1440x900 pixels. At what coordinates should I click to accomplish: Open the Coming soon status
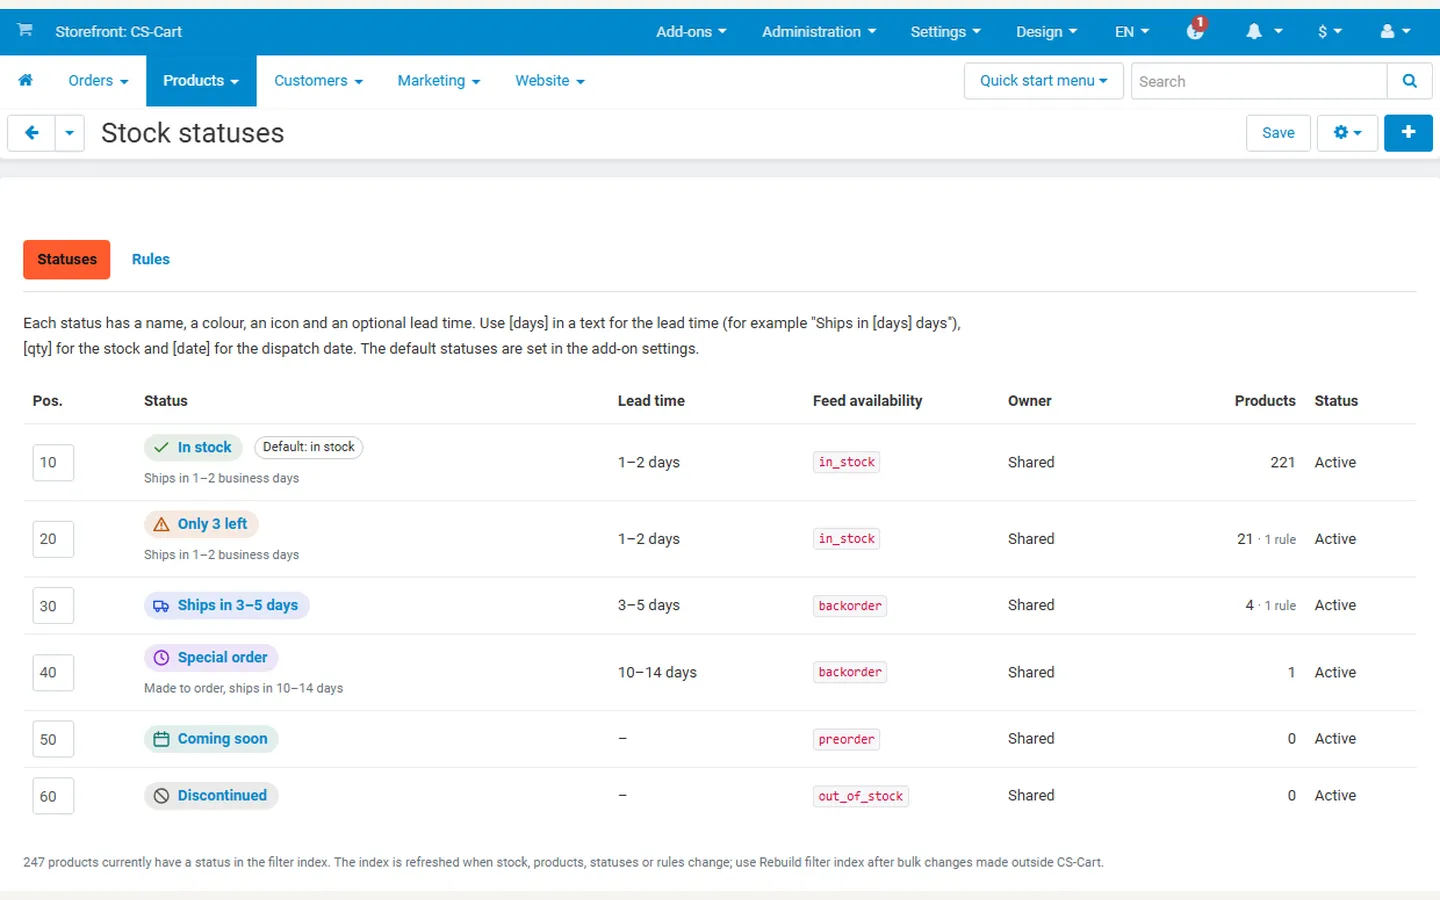coord(211,739)
